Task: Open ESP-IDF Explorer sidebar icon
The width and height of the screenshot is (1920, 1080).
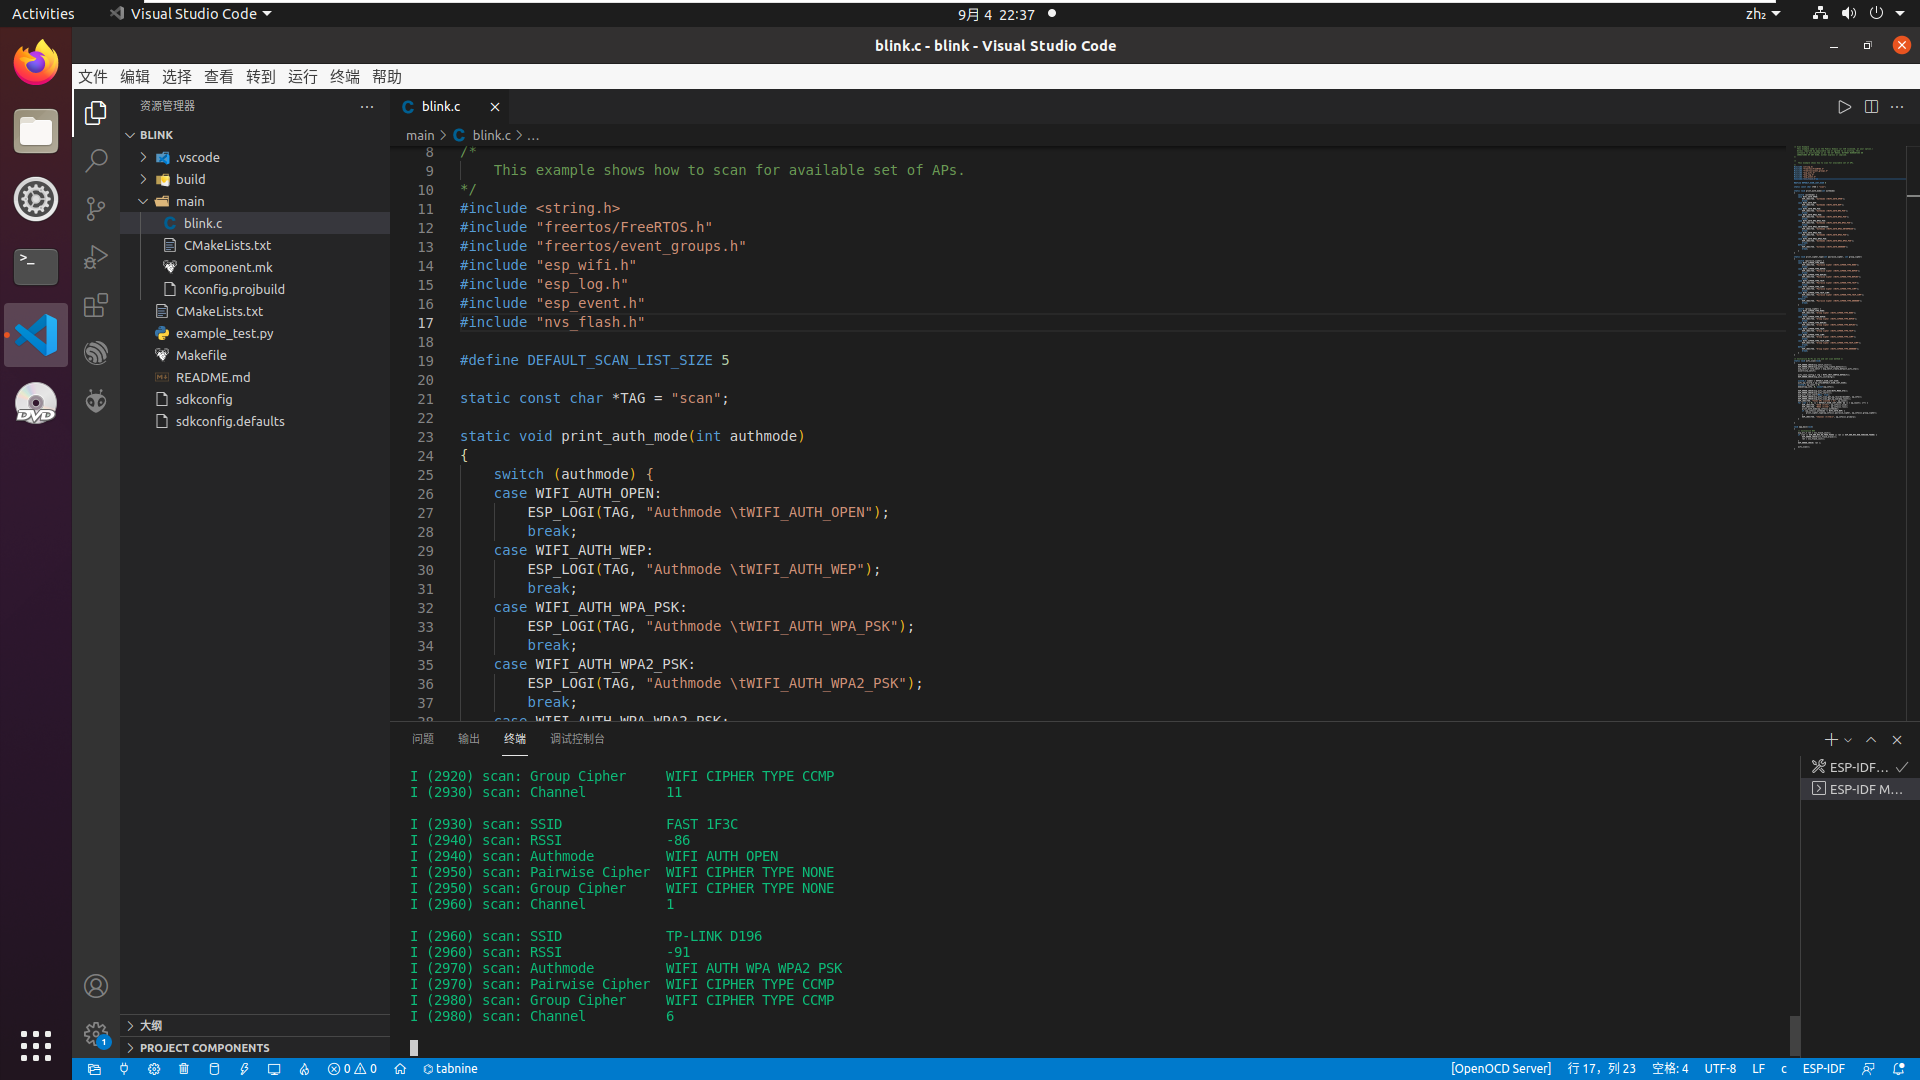Action: (96, 353)
